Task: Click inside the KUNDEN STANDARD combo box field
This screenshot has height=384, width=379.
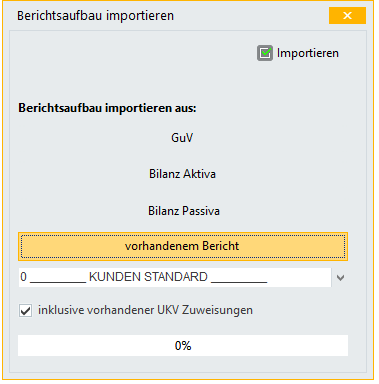Action: coord(175,277)
